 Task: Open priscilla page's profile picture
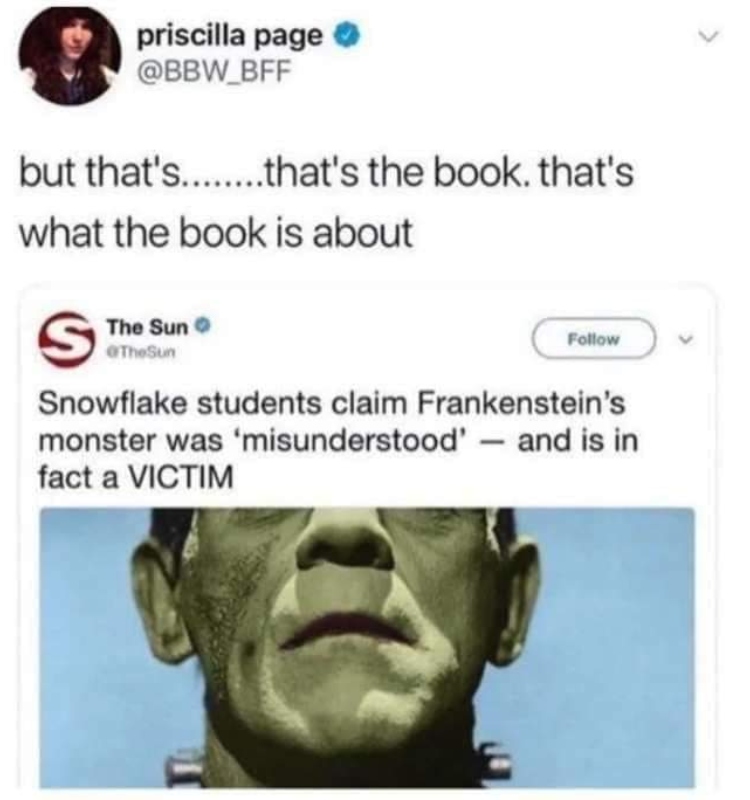pyautogui.click(x=70, y=55)
